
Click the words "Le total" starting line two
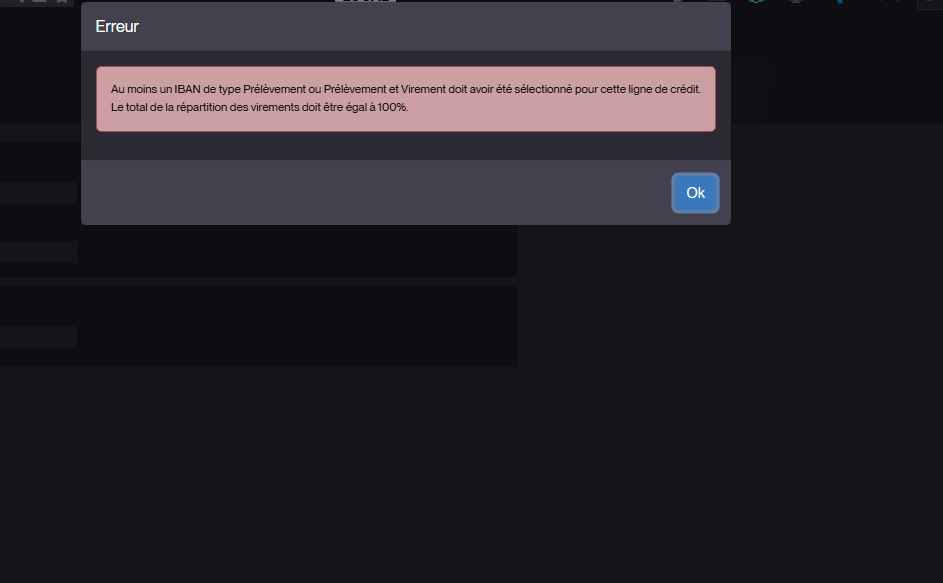click(129, 107)
